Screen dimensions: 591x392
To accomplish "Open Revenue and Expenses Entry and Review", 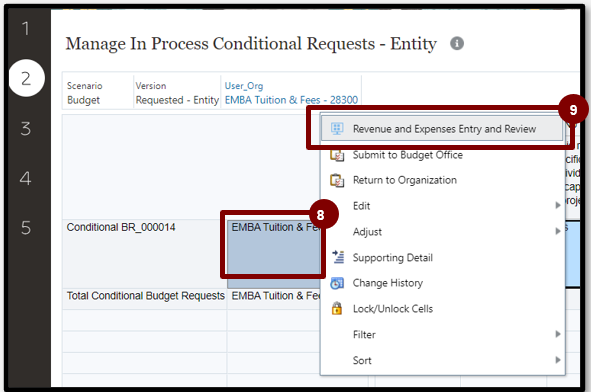I will pos(442,129).
